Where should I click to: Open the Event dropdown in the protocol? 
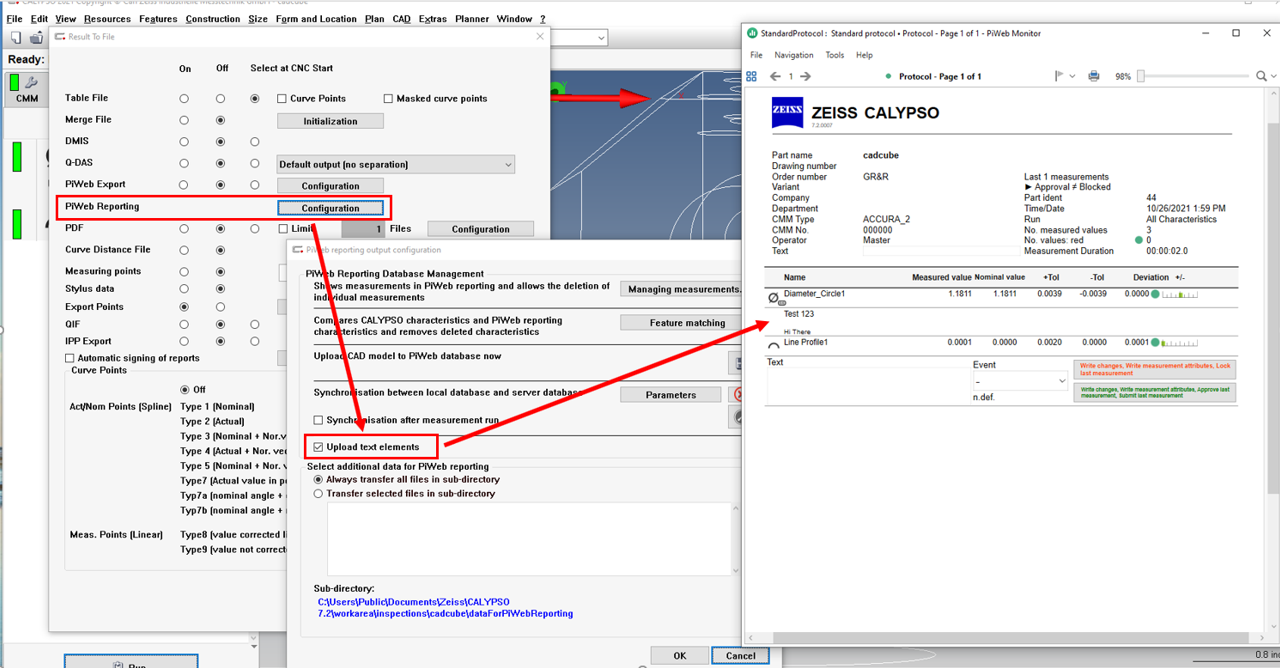pyautogui.click(x=1020, y=381)
